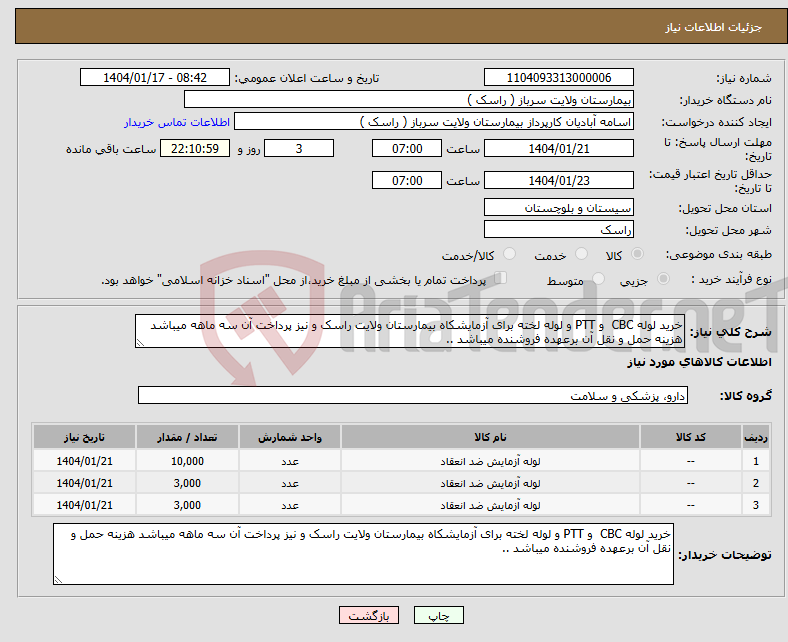The width and height of the screenshot is (788, 642).
Task: Click the goods group field دارو، پزشکی و سلامت
Action: click(x=413, y=395)
